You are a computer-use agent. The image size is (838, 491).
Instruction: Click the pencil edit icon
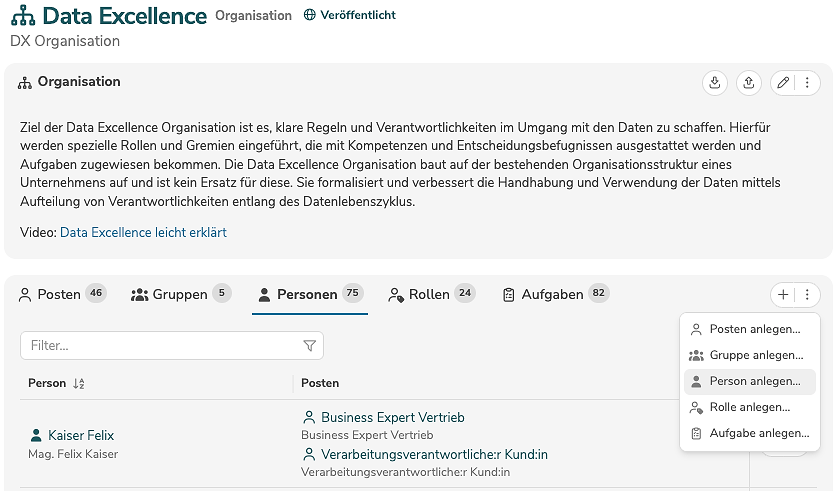coord(783,83)
